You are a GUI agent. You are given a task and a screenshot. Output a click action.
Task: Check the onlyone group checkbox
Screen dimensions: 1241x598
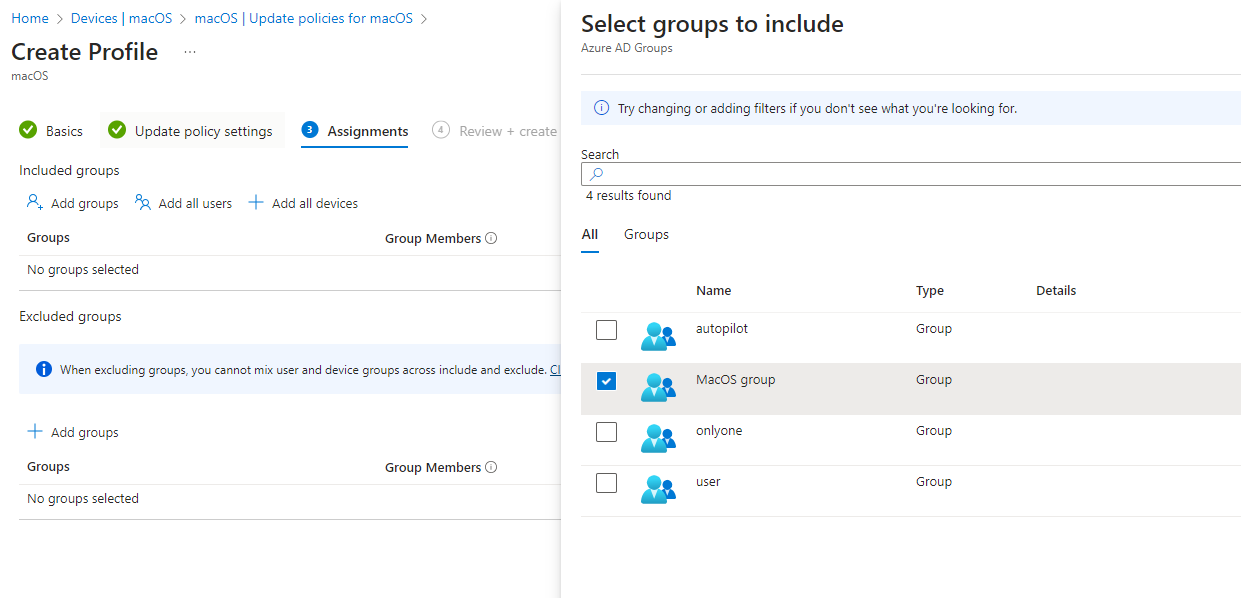click(x=606, y=431)
